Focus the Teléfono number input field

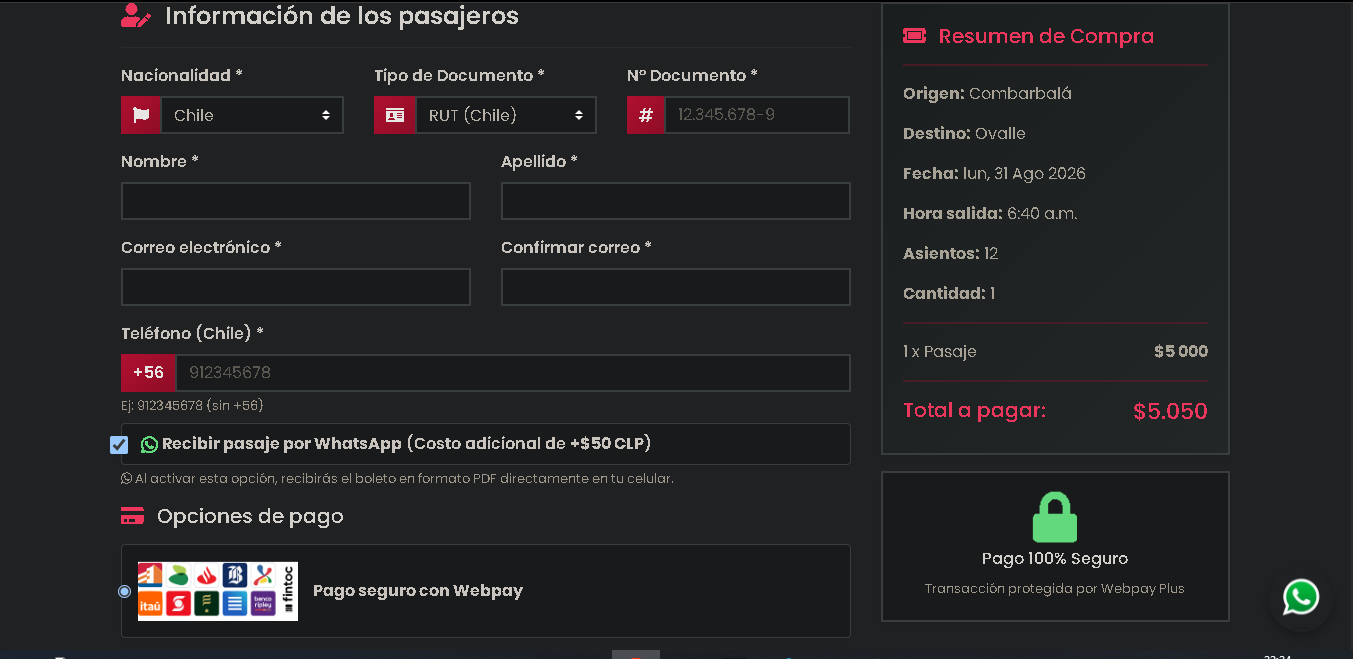point(513,373)
